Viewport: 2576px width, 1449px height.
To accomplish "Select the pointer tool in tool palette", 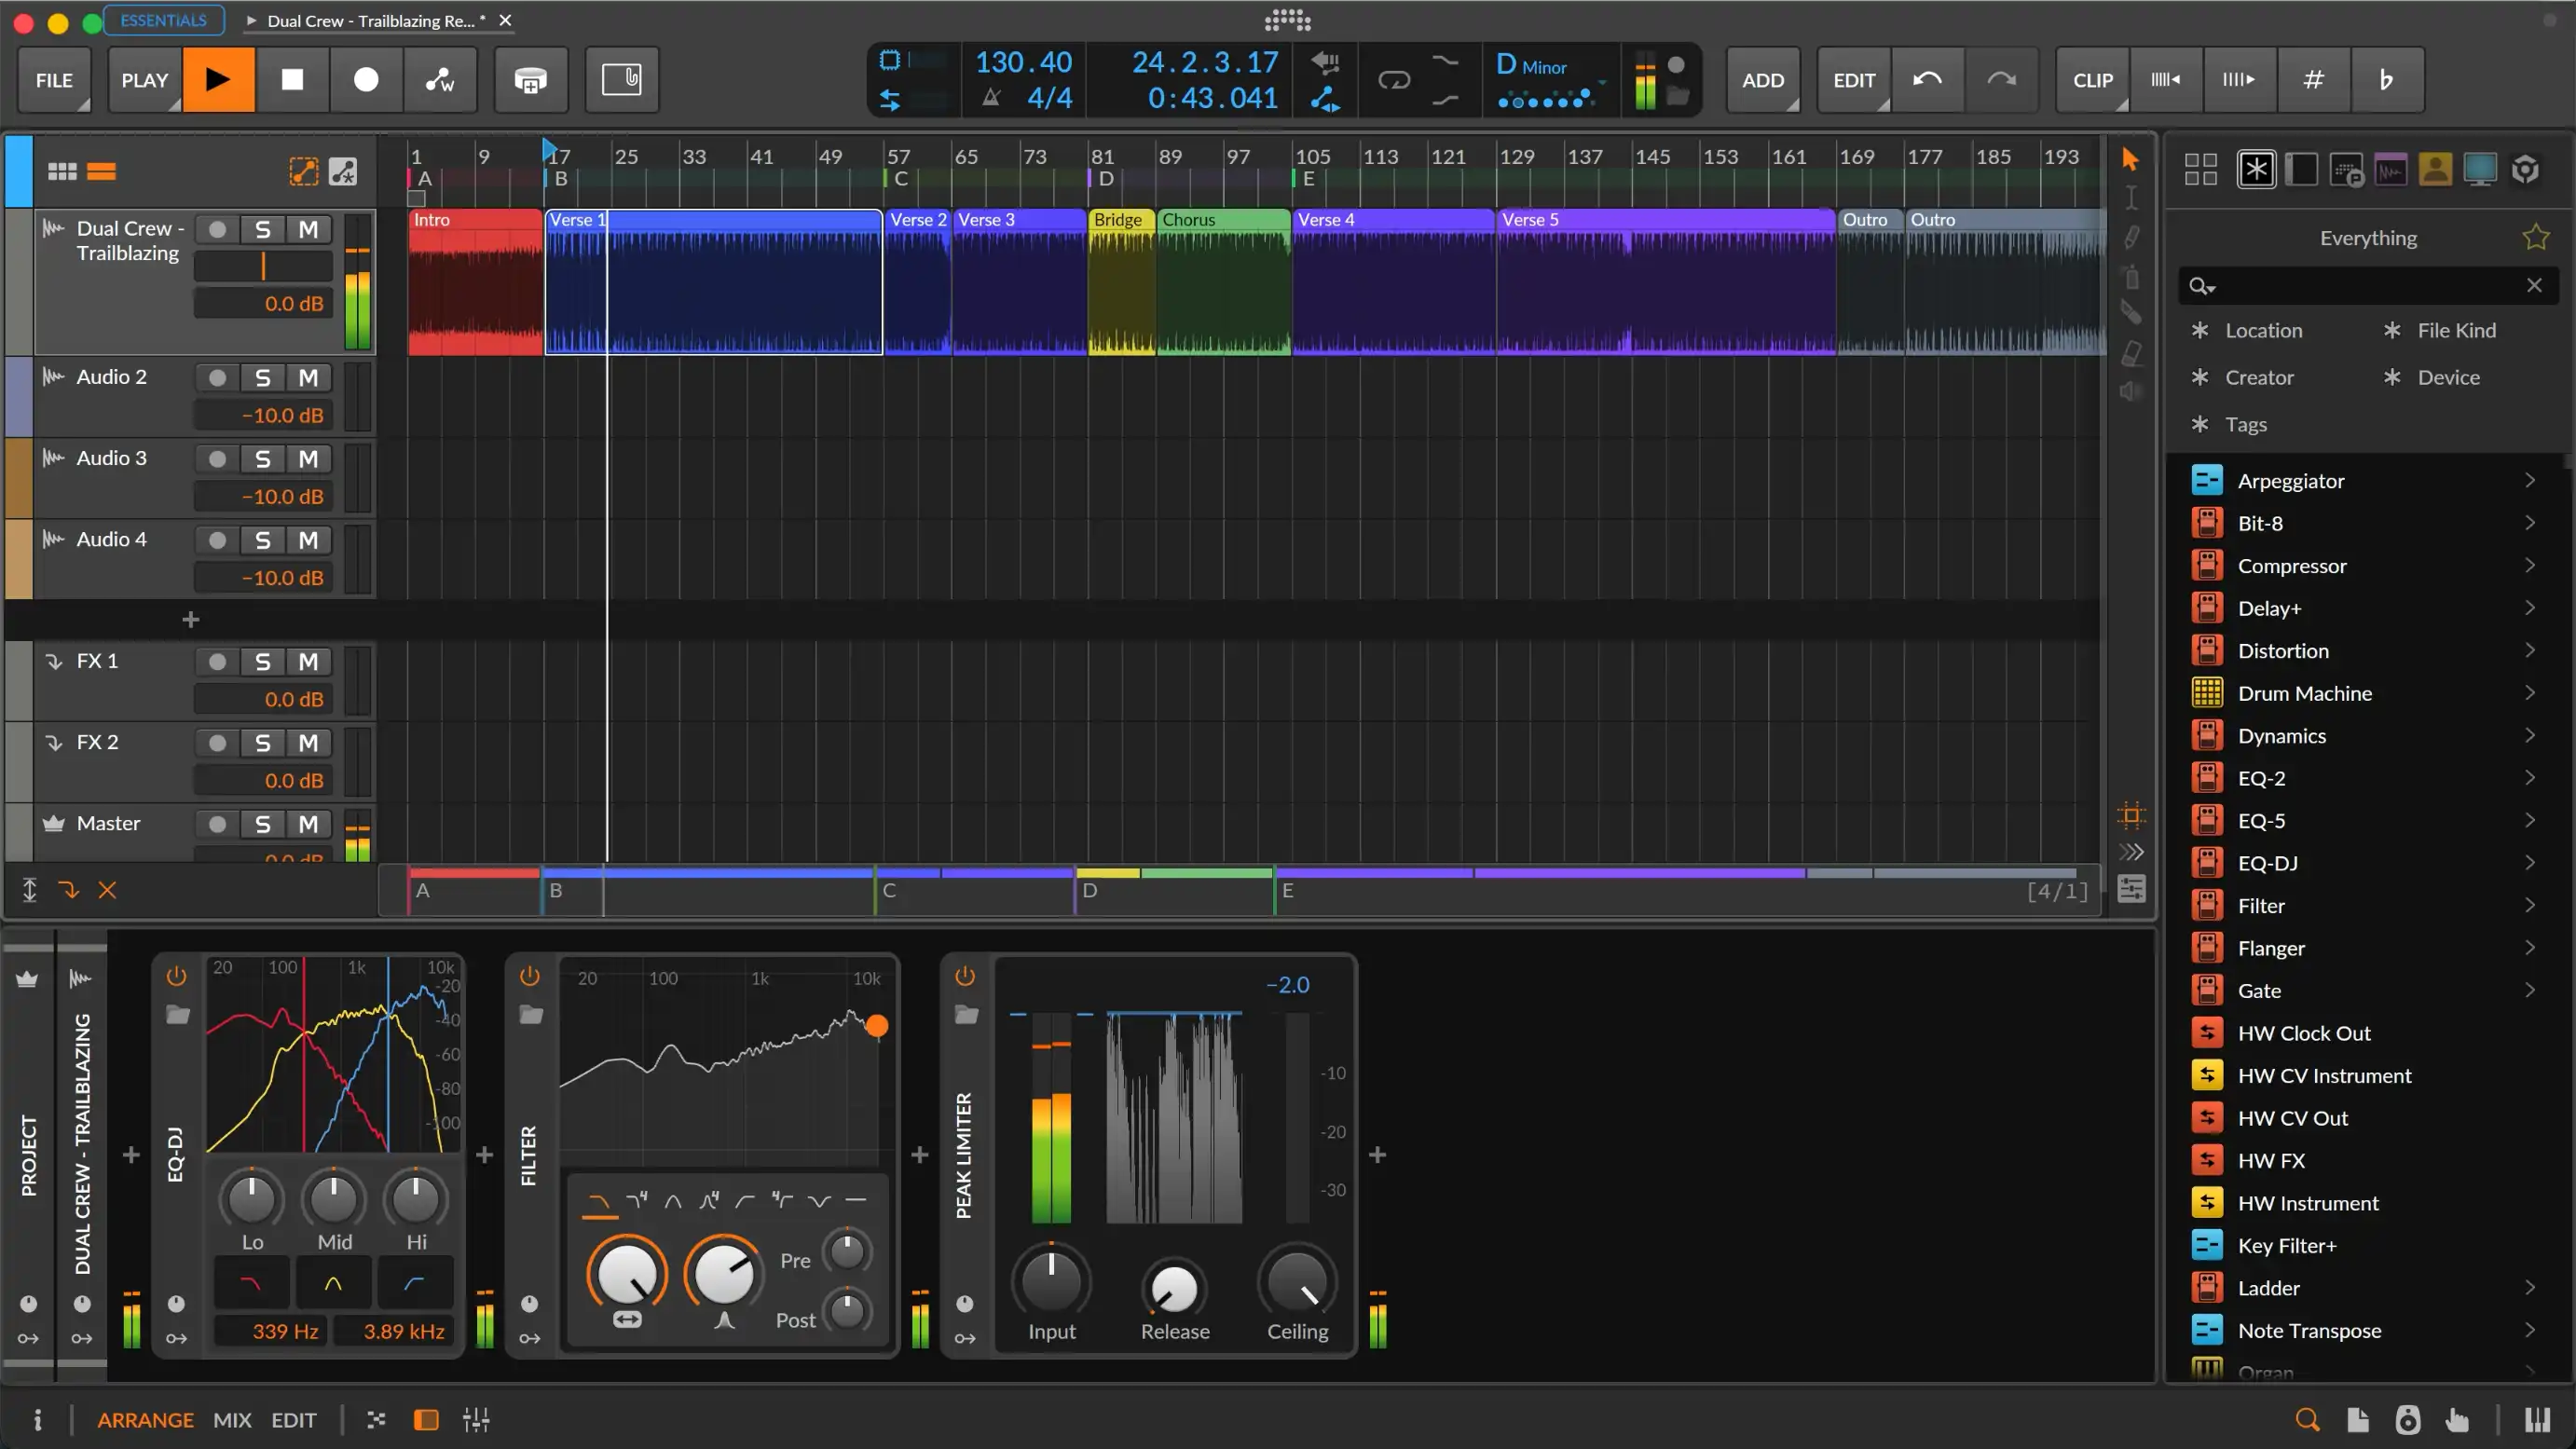I will pos(2130,159).
